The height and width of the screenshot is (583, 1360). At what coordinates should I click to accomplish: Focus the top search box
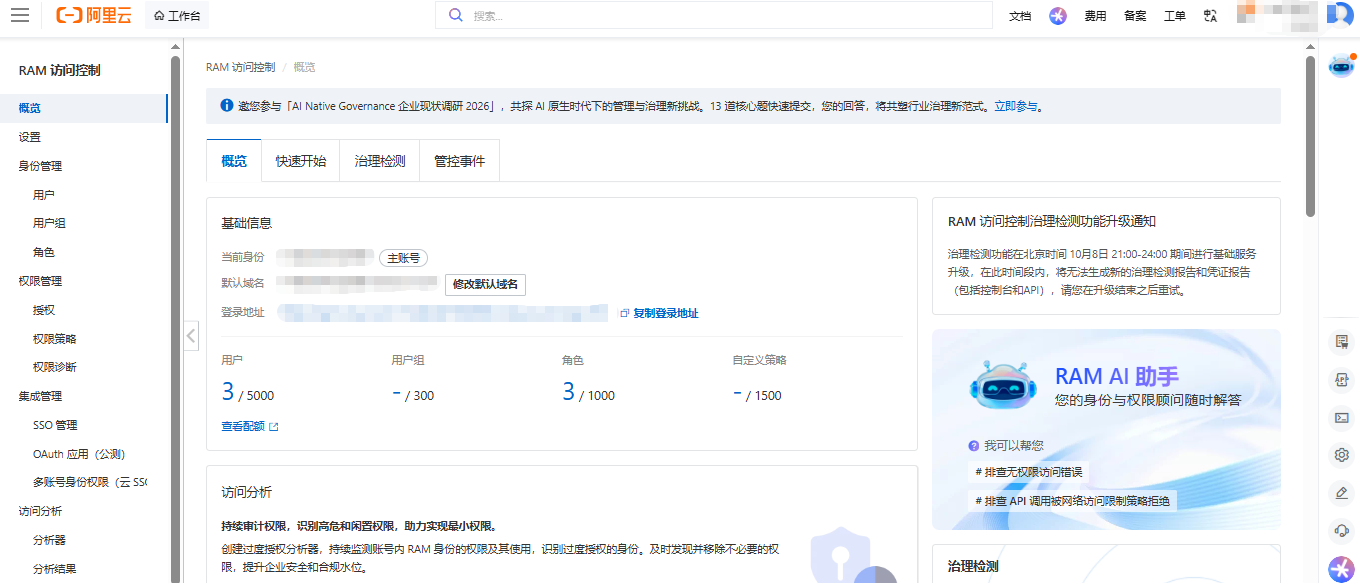click(x=713, y=15)
